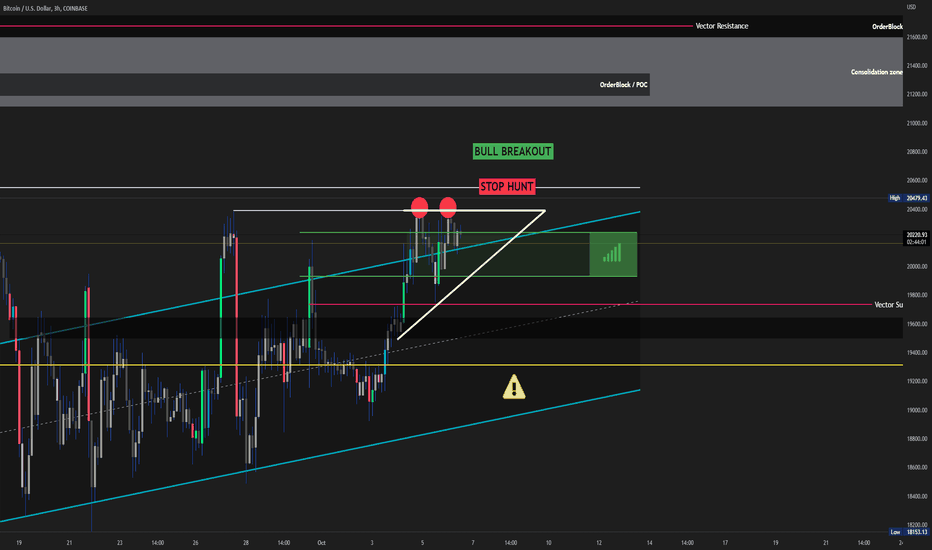This screenshot has height=550, width=932.
Task: Click the Consolidation zone label
Action: pos(877,72)
